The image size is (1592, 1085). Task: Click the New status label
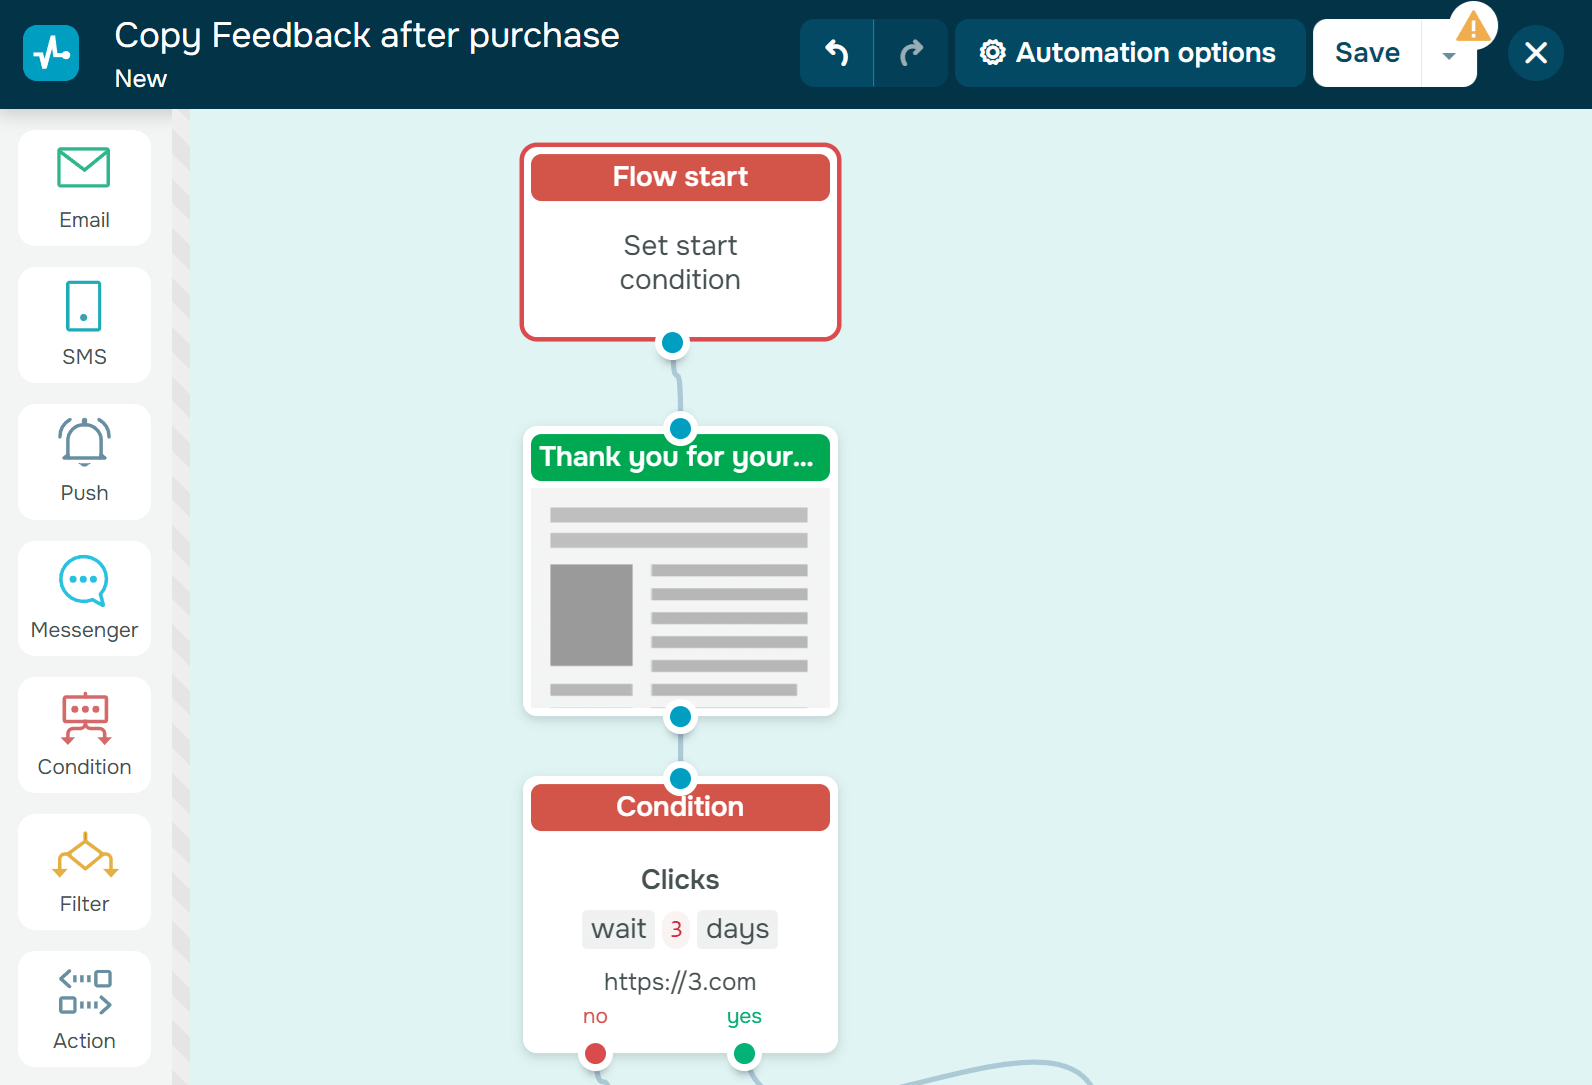(x=141, y=79)
